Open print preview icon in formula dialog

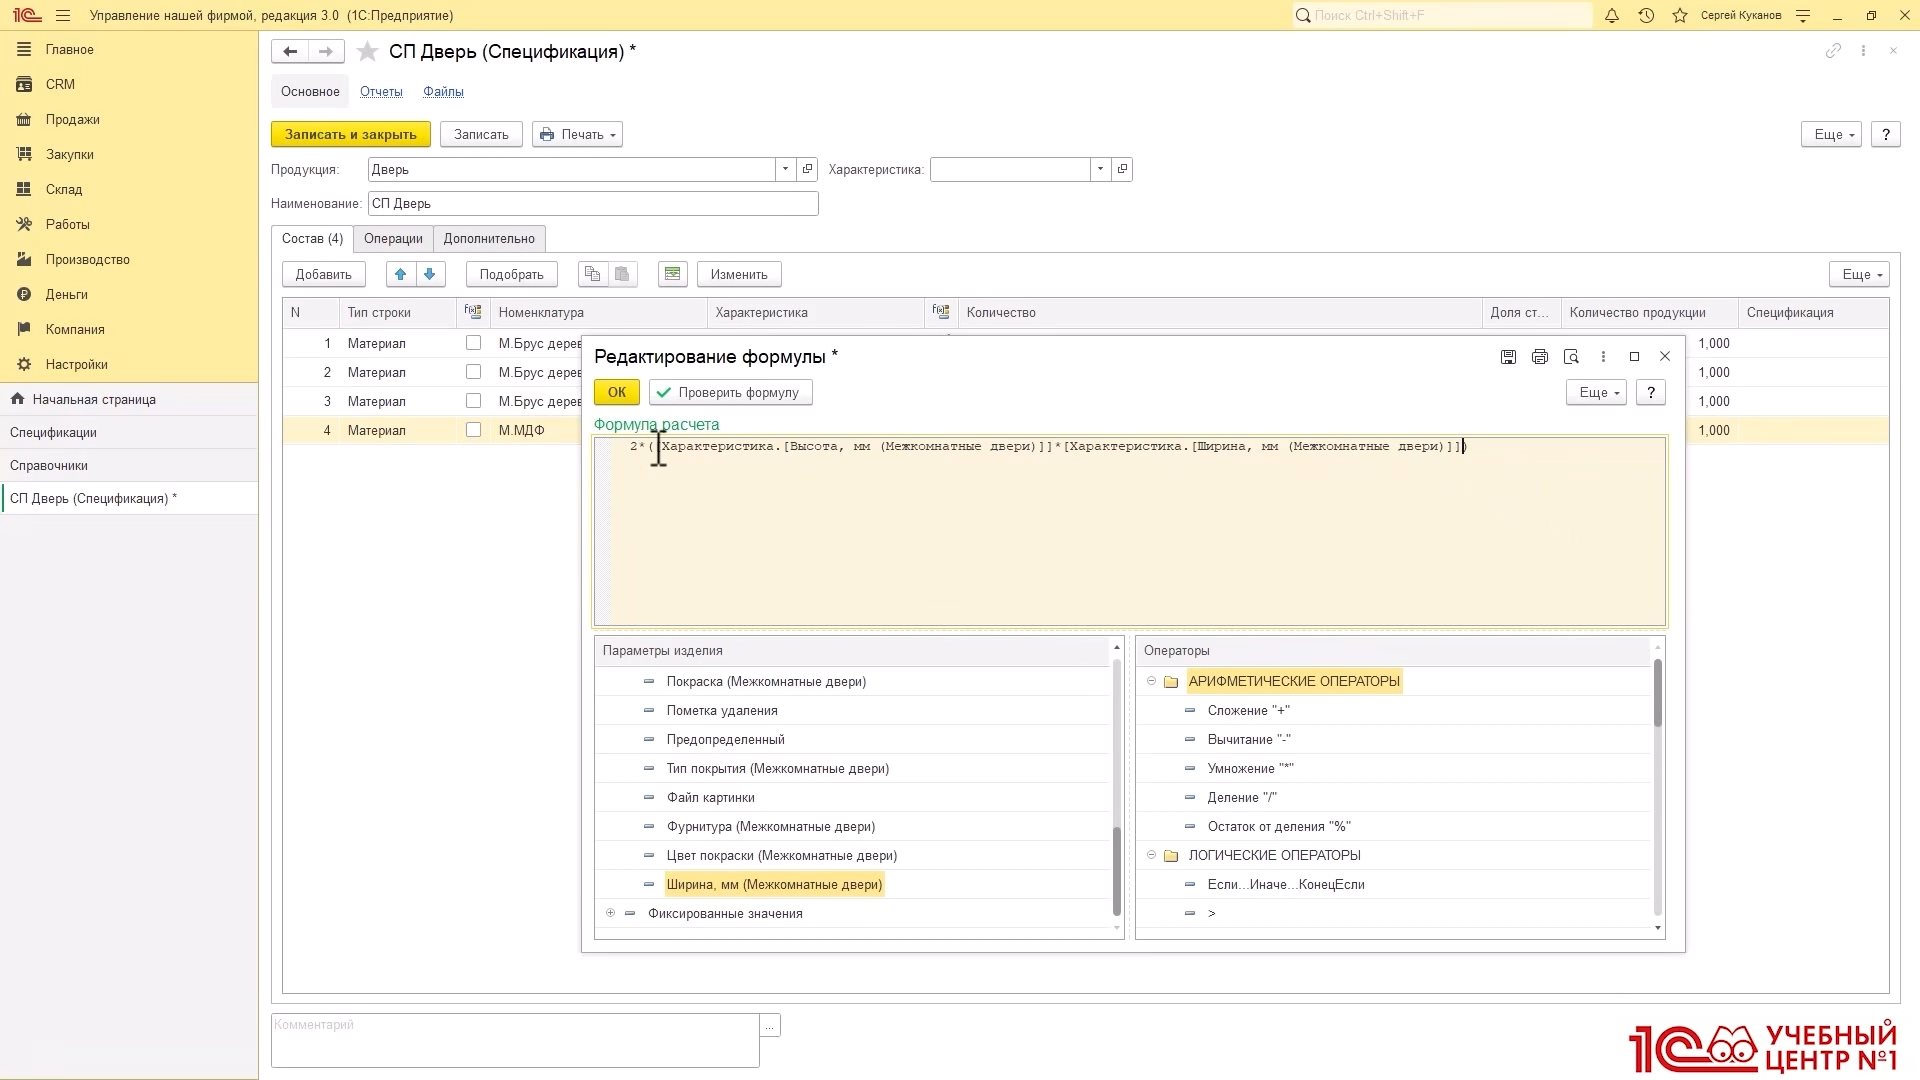[x=1571, y=357]
